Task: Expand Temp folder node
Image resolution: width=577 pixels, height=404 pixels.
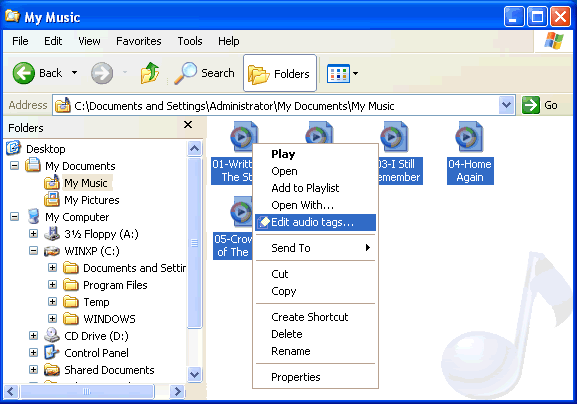Action: 52,302
